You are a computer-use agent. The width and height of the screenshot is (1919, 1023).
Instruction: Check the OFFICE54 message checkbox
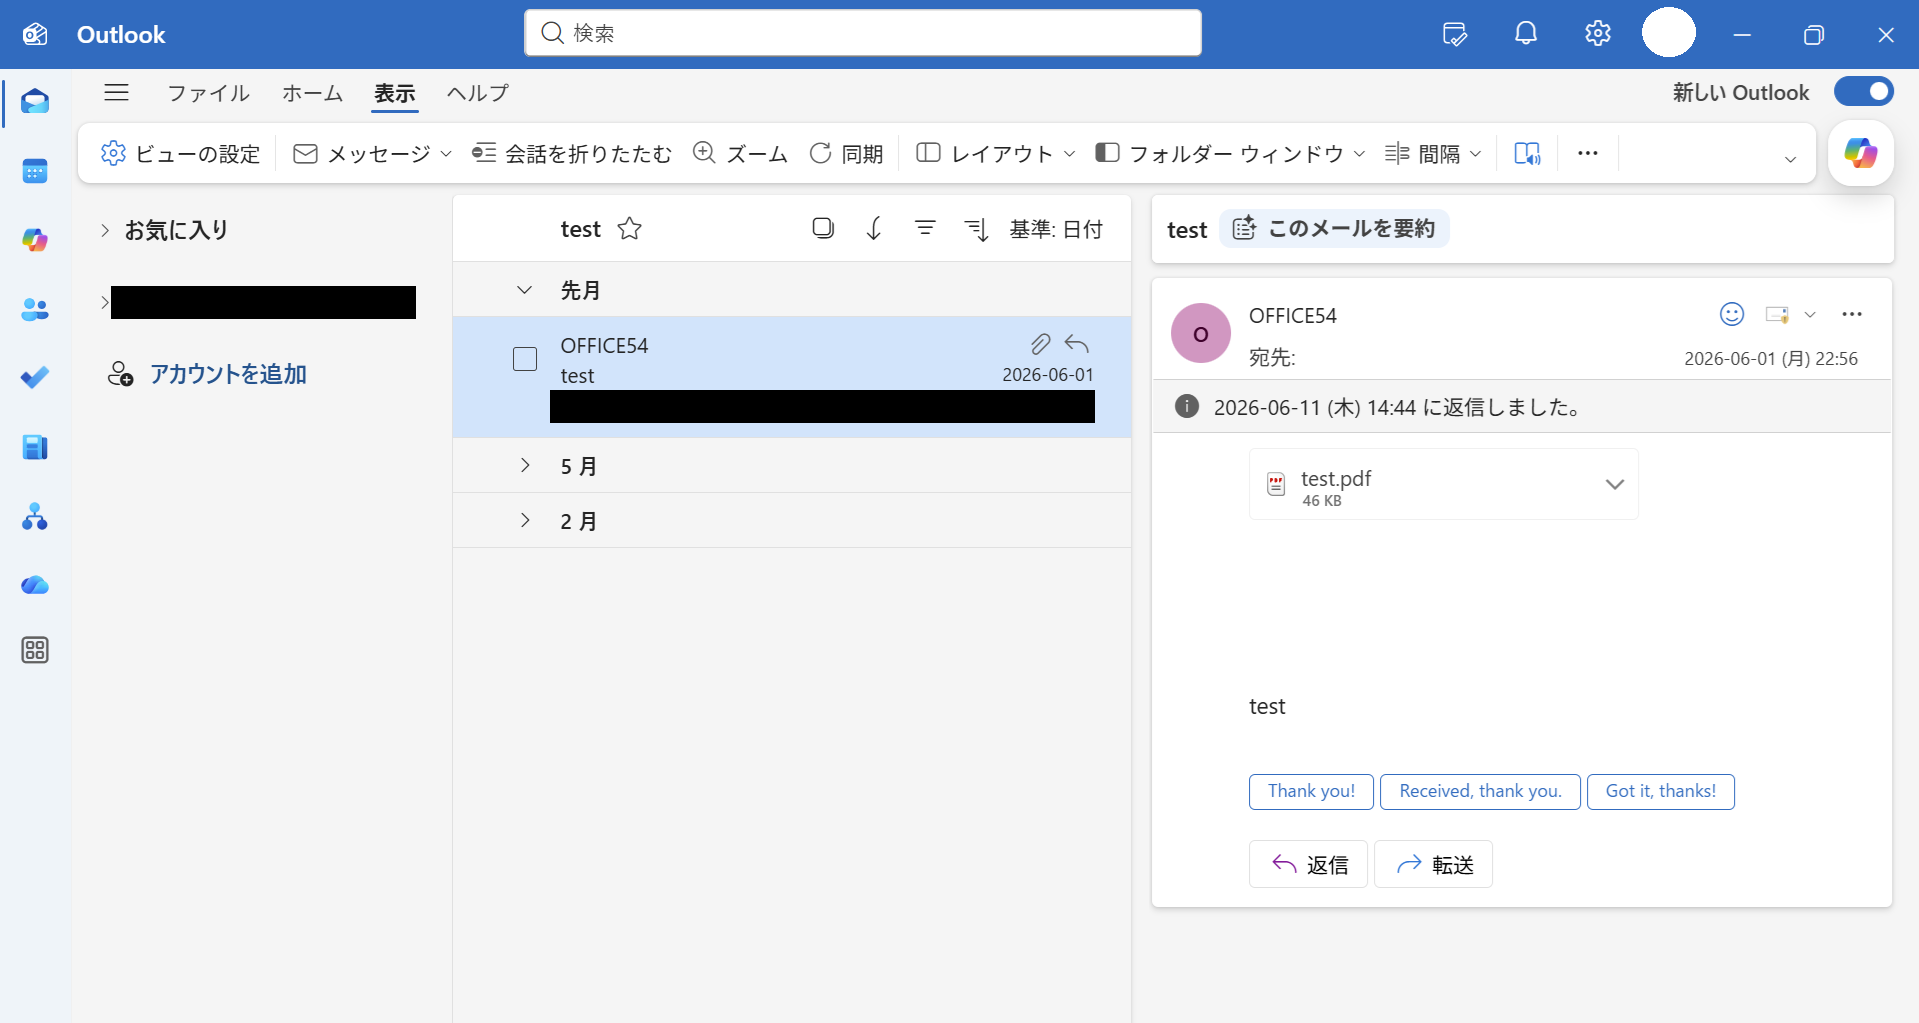[x=525, y=359]
